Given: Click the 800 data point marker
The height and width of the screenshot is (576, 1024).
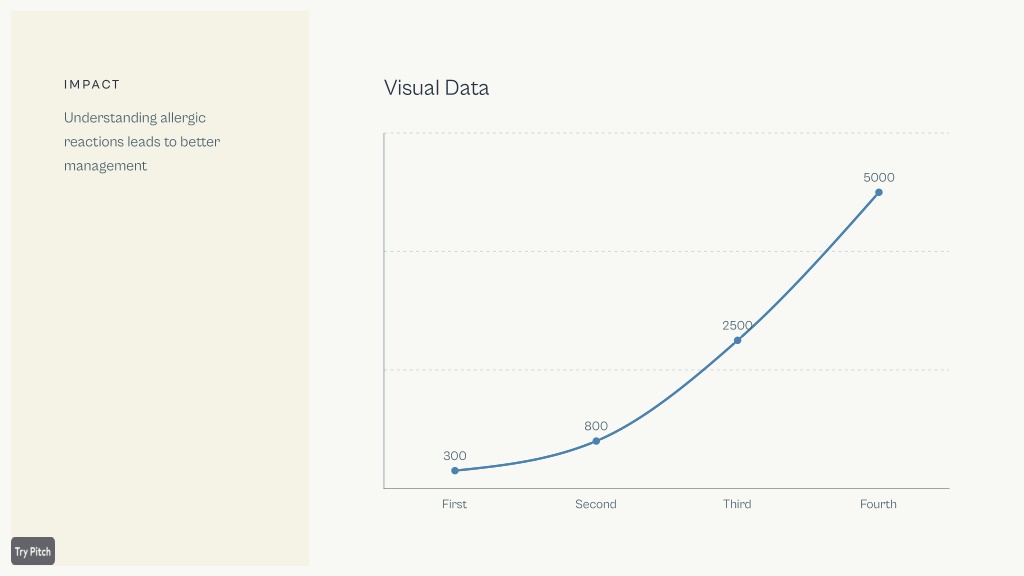Looking at the screenshot, I should tap(596, 441).
